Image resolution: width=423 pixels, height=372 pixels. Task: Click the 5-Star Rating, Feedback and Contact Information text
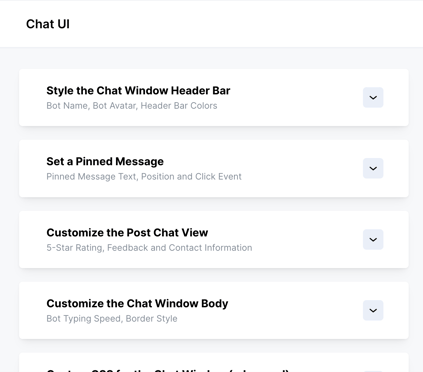tap(149, 248)
